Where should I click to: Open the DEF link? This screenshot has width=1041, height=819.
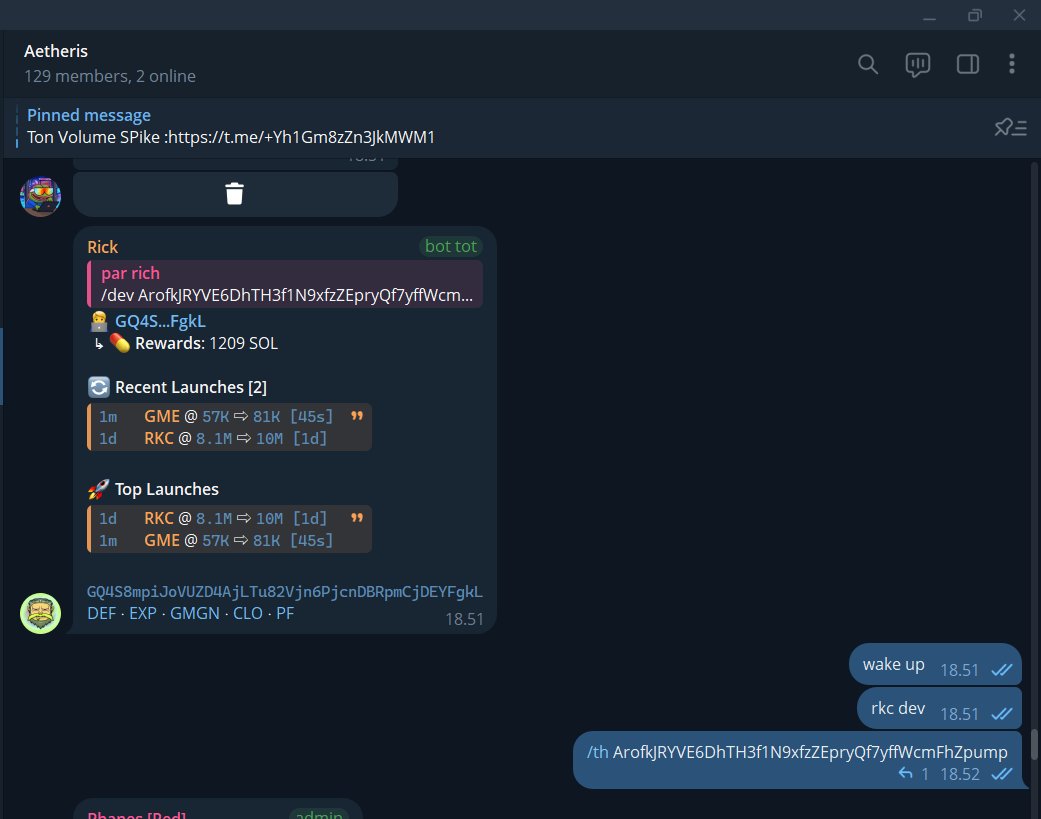[102, 613]
